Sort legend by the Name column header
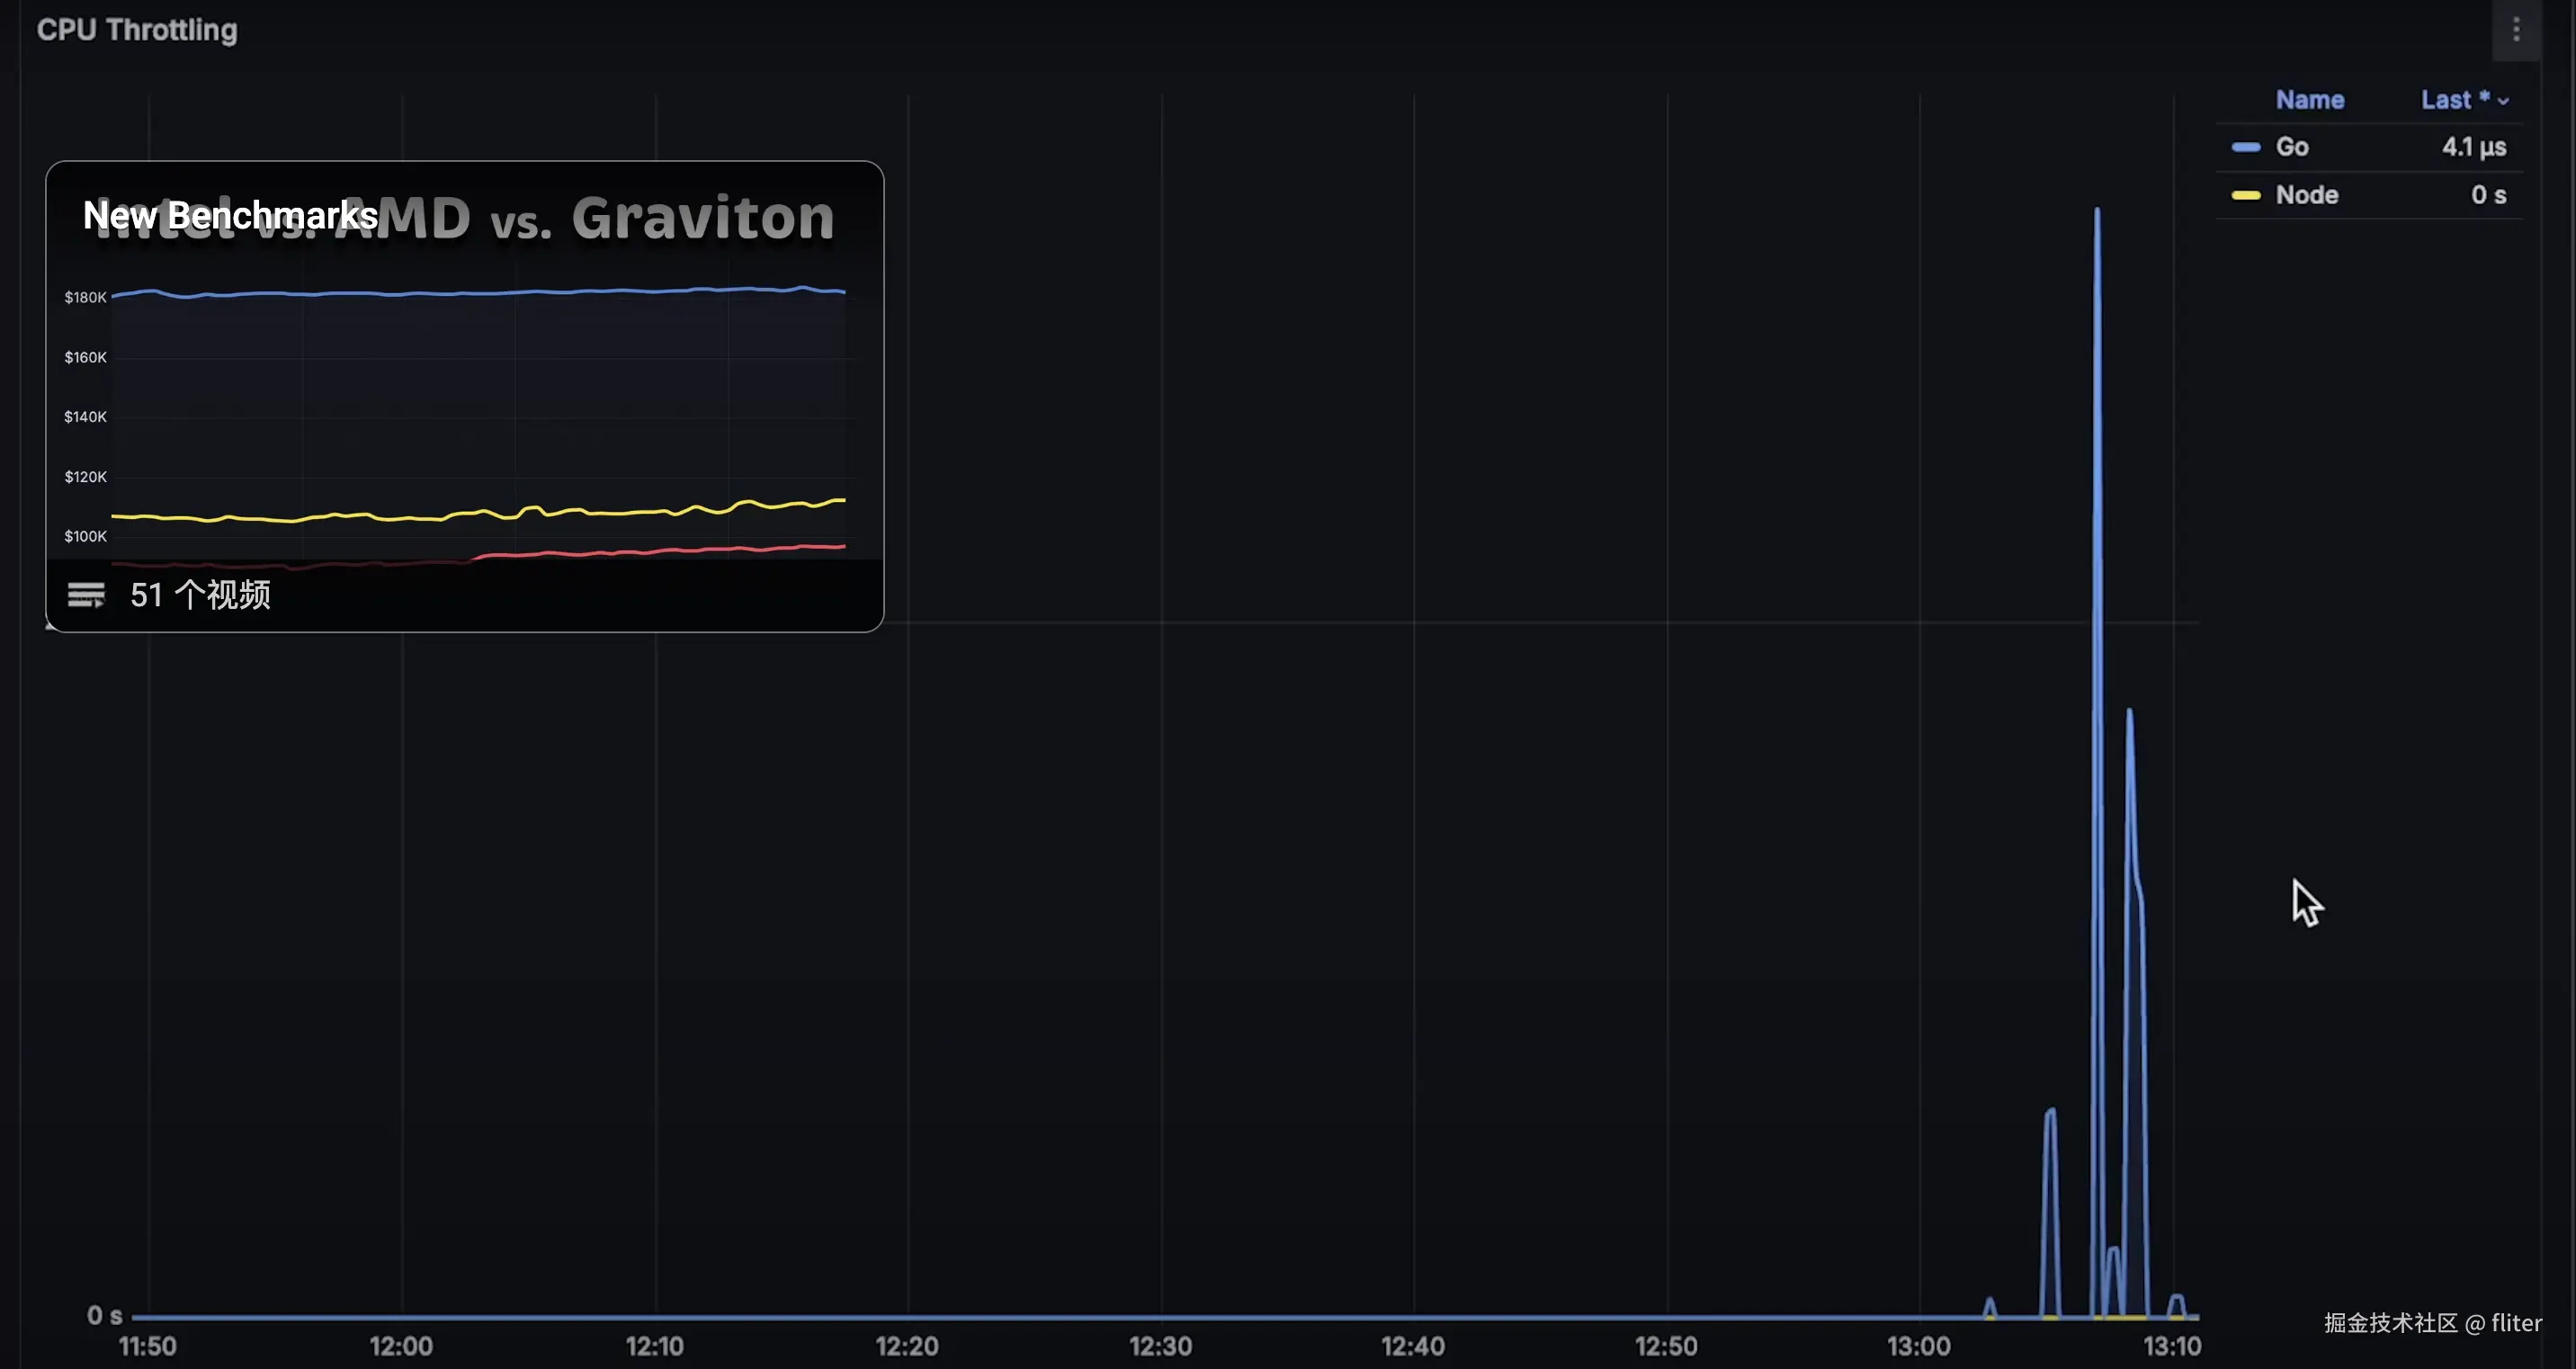2576x1369 pixels. [x=2309, y=100]
